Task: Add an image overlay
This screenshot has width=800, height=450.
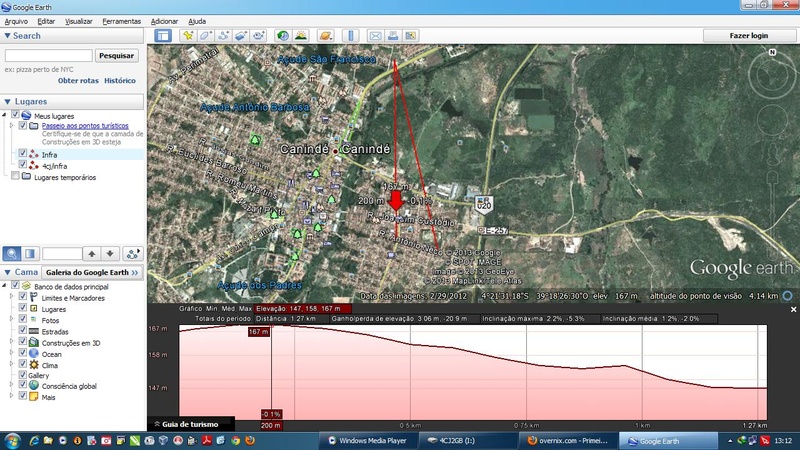Action: [241, 36]
